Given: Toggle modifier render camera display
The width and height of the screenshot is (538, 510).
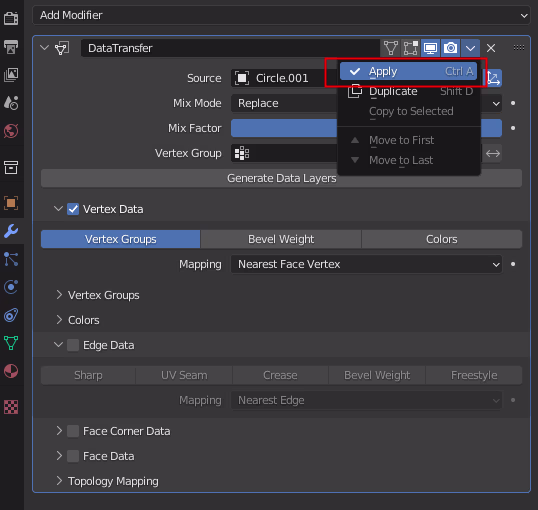Looking at the screenshot, I should pyautogui.click(x=450, y=48).
